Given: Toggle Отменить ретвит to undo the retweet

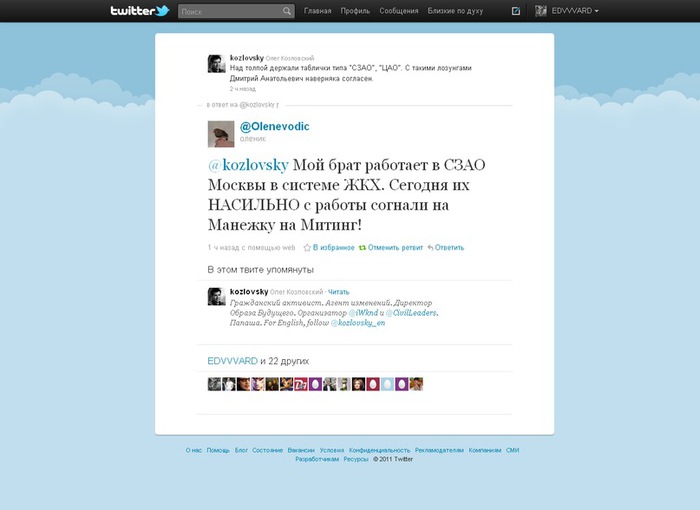Looking at the screenshot, I should click(395, 247).
